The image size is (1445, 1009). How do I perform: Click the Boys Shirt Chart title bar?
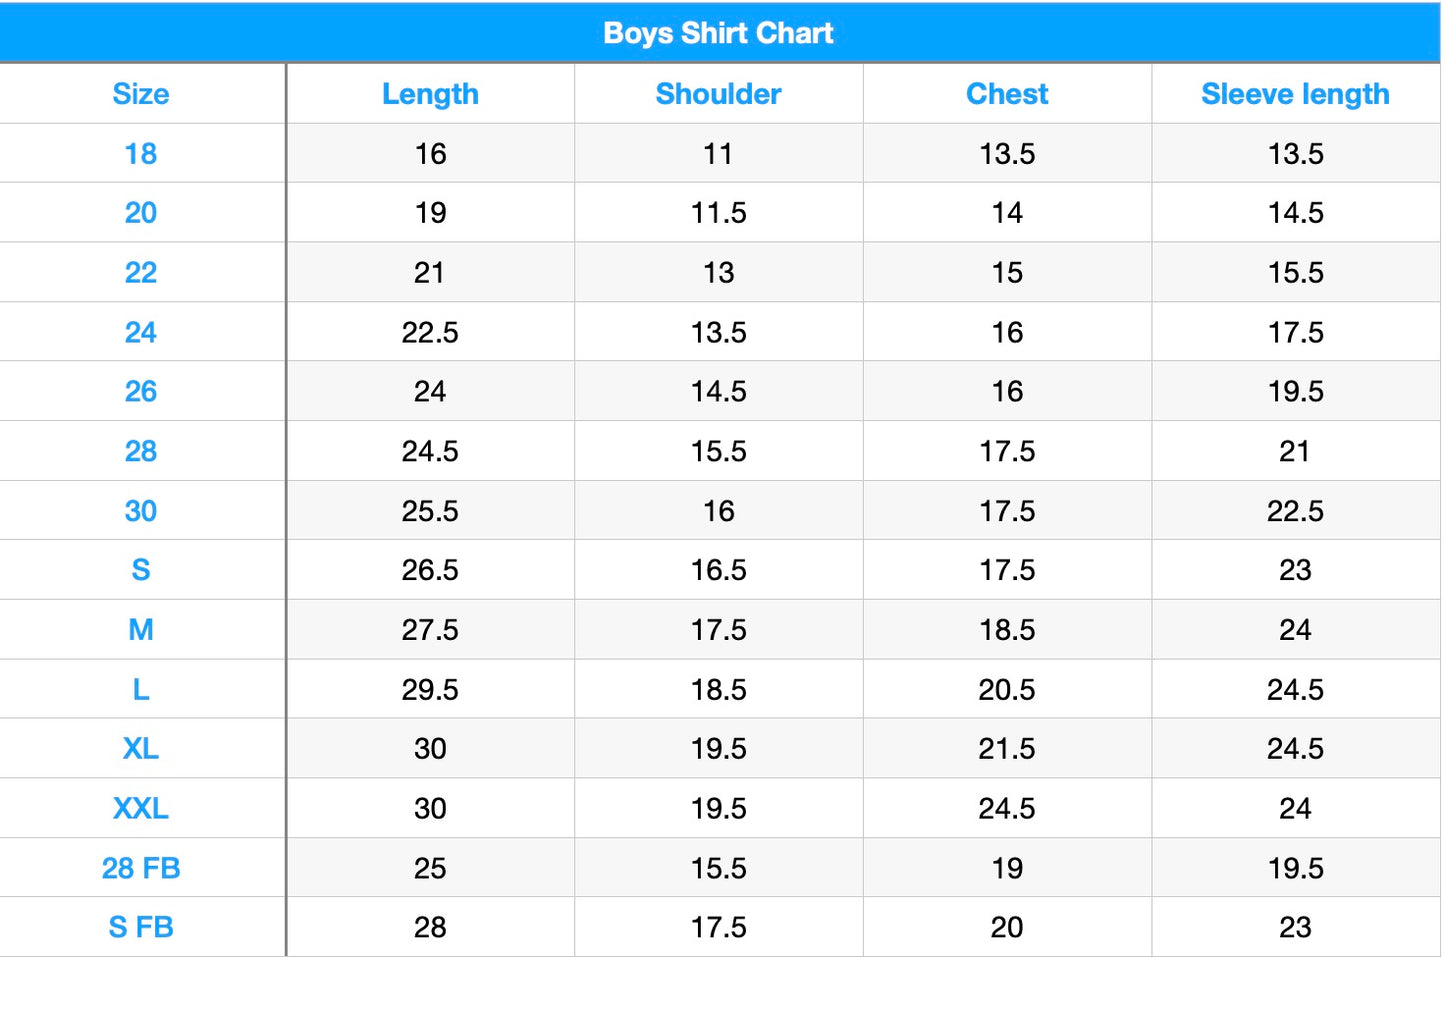tap(718, 33)
